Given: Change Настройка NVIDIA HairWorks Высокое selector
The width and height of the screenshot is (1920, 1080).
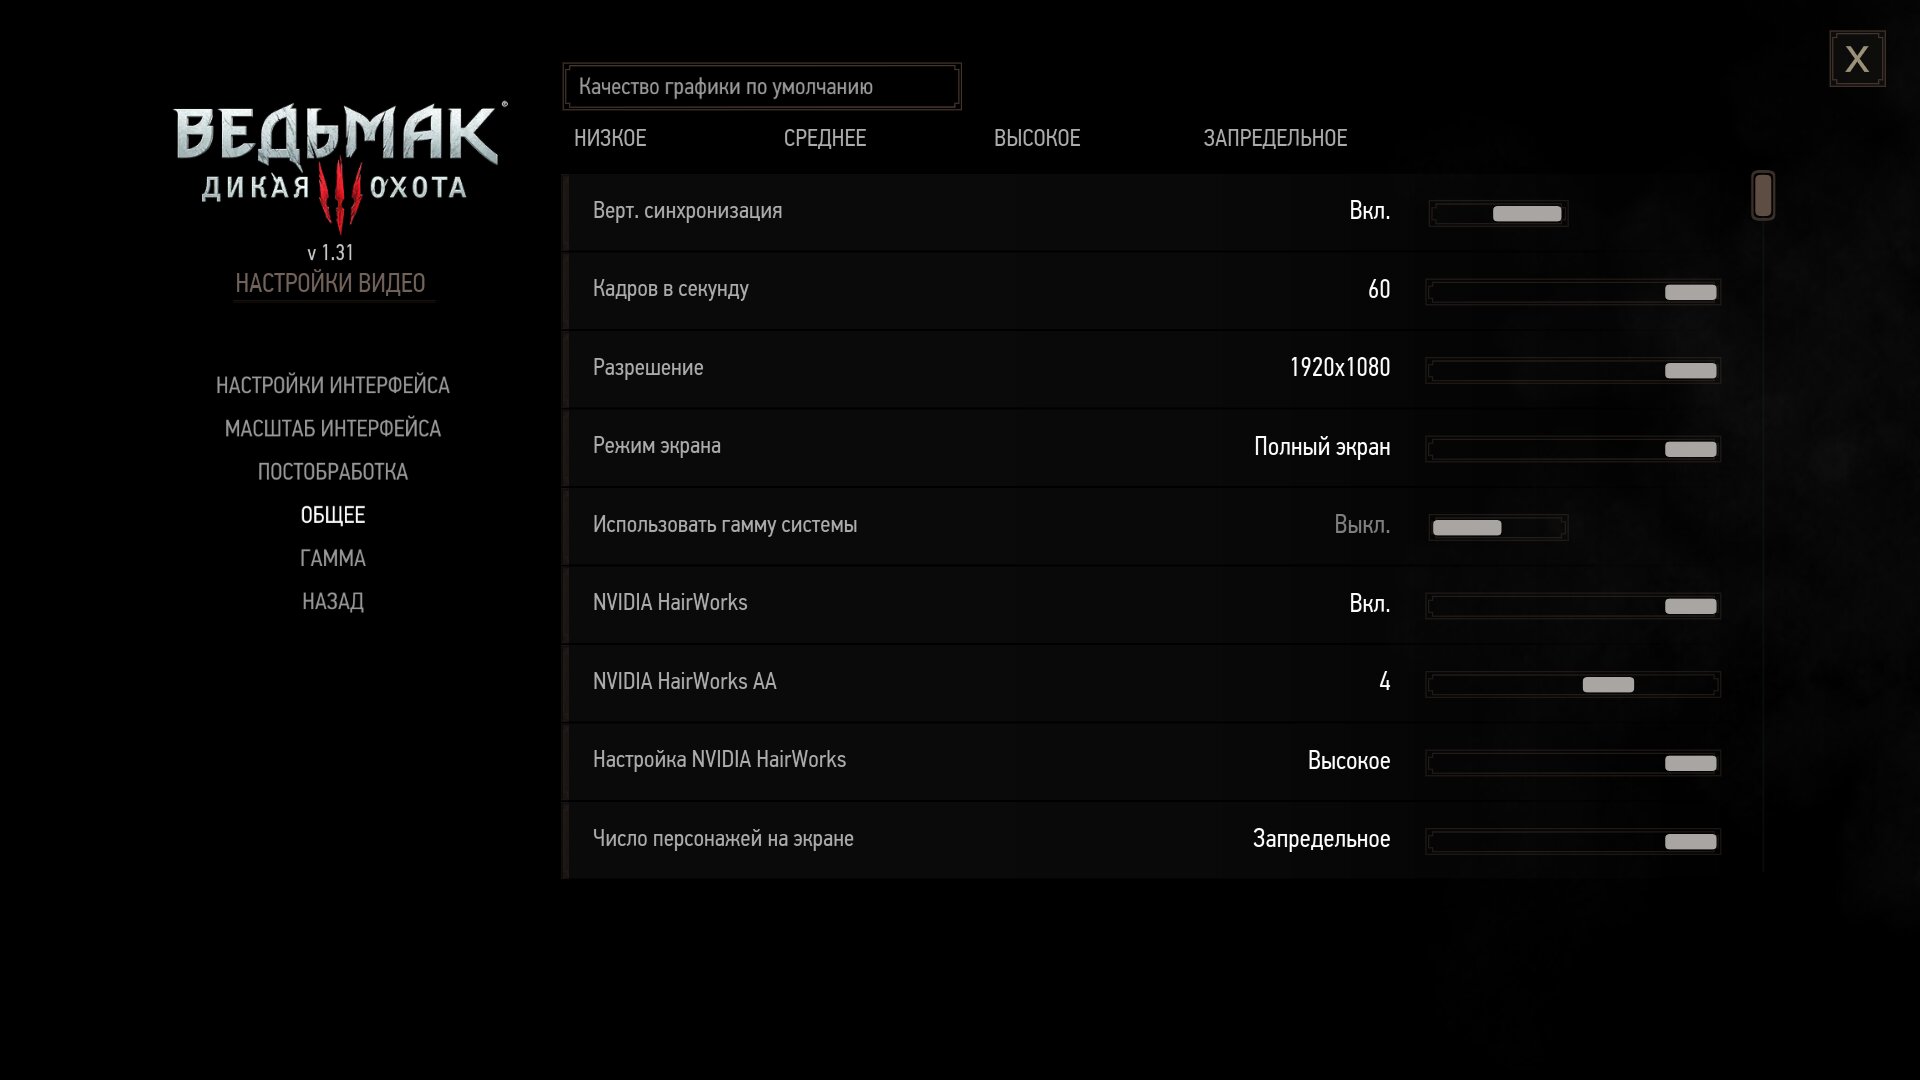Looking at the screenshot, I should [x=1573, y=763].
